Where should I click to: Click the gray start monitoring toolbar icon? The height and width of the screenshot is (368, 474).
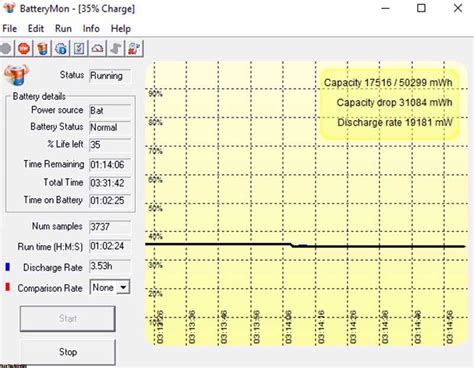pyautogui.click(x=6, y=49)
